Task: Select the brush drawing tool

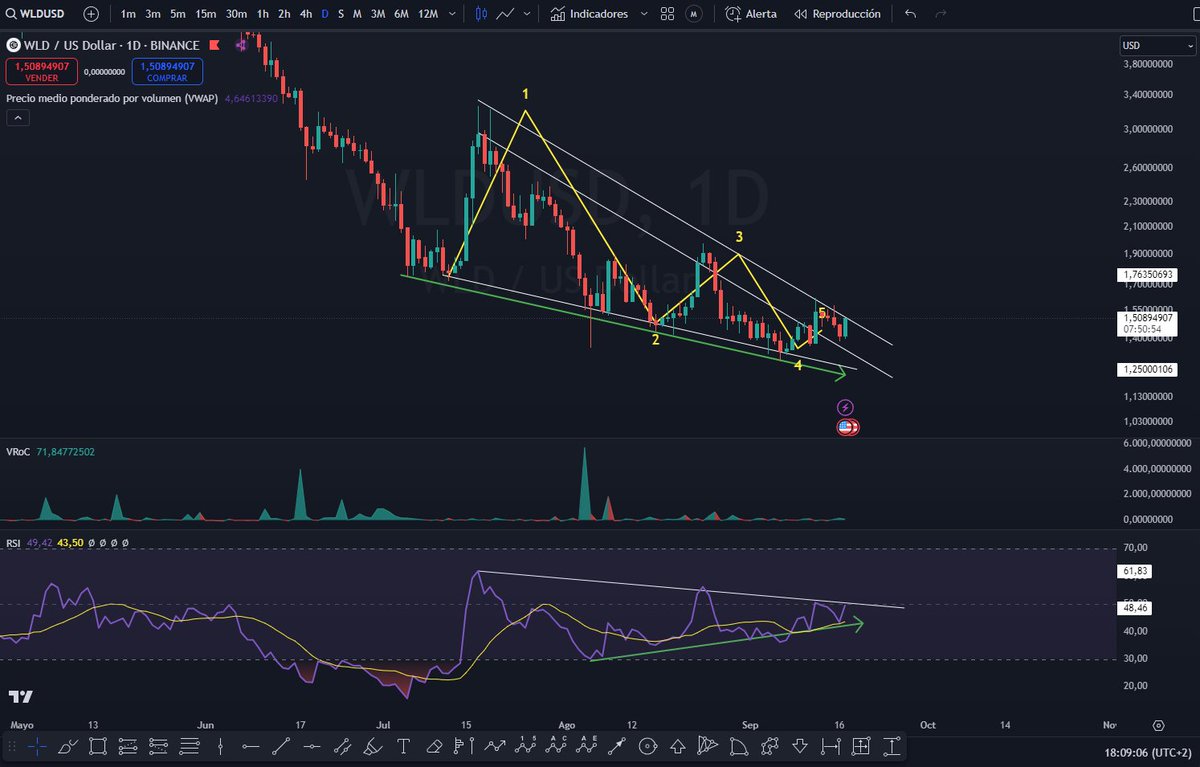Action: pyautogui.click(x=371, y=746)
